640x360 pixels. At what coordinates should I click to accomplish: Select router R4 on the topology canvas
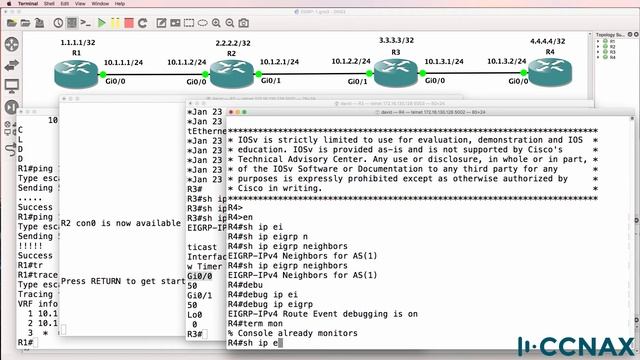550,72
